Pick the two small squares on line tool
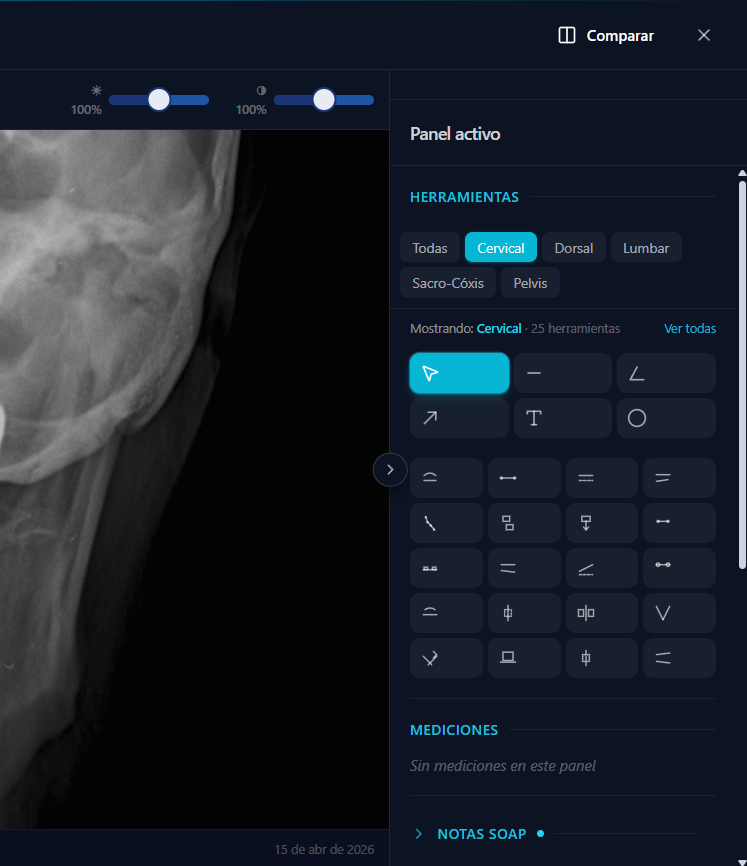 446,568
